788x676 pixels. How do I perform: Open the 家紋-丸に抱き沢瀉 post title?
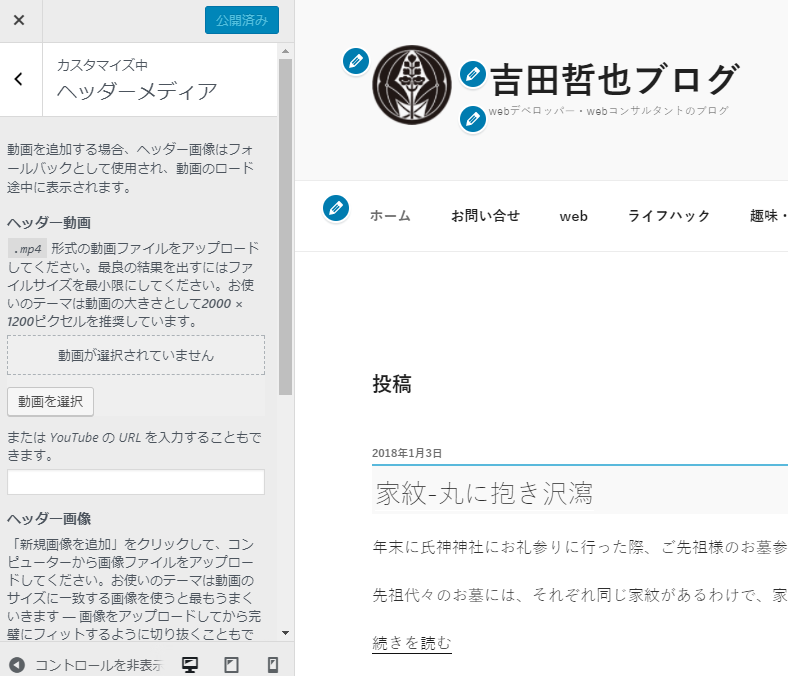tap(483, 493)
